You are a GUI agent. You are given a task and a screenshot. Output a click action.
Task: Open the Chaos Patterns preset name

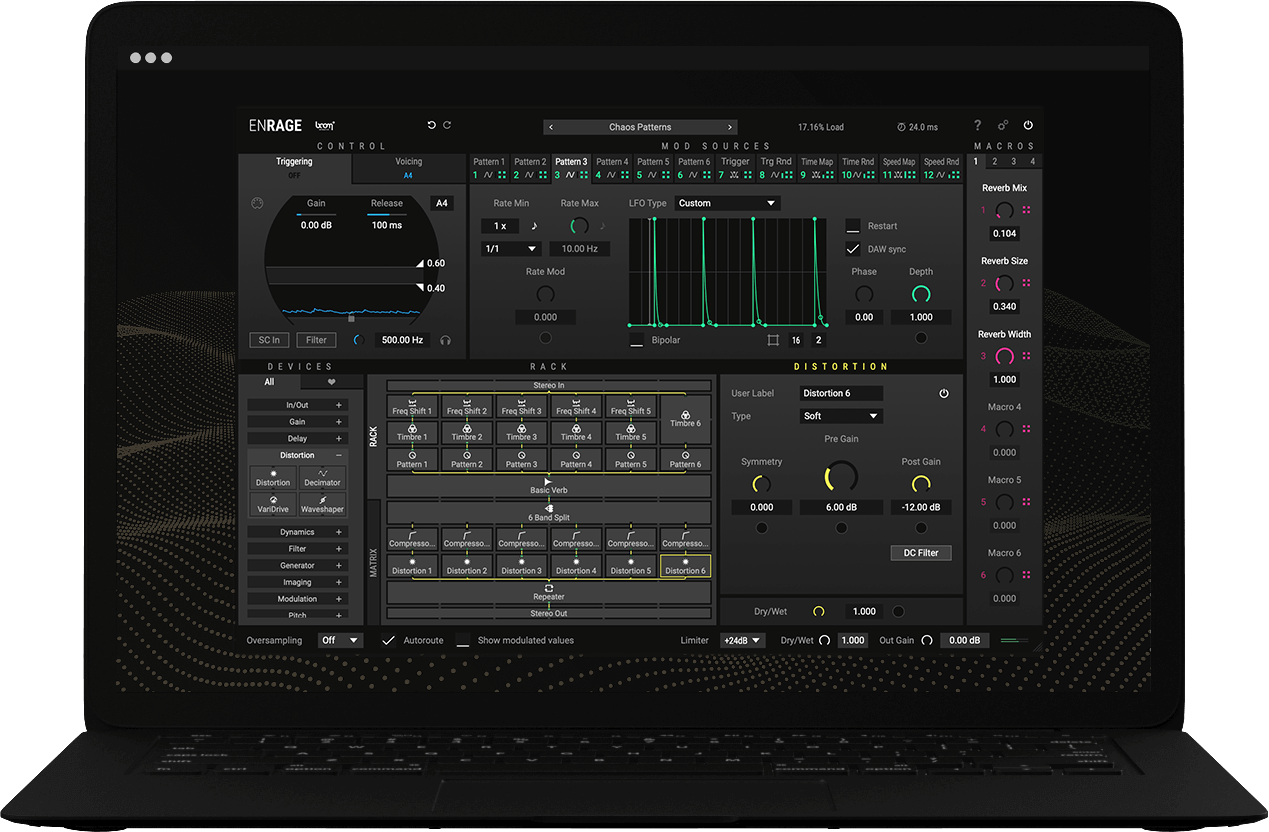click(x=640, y=127)
